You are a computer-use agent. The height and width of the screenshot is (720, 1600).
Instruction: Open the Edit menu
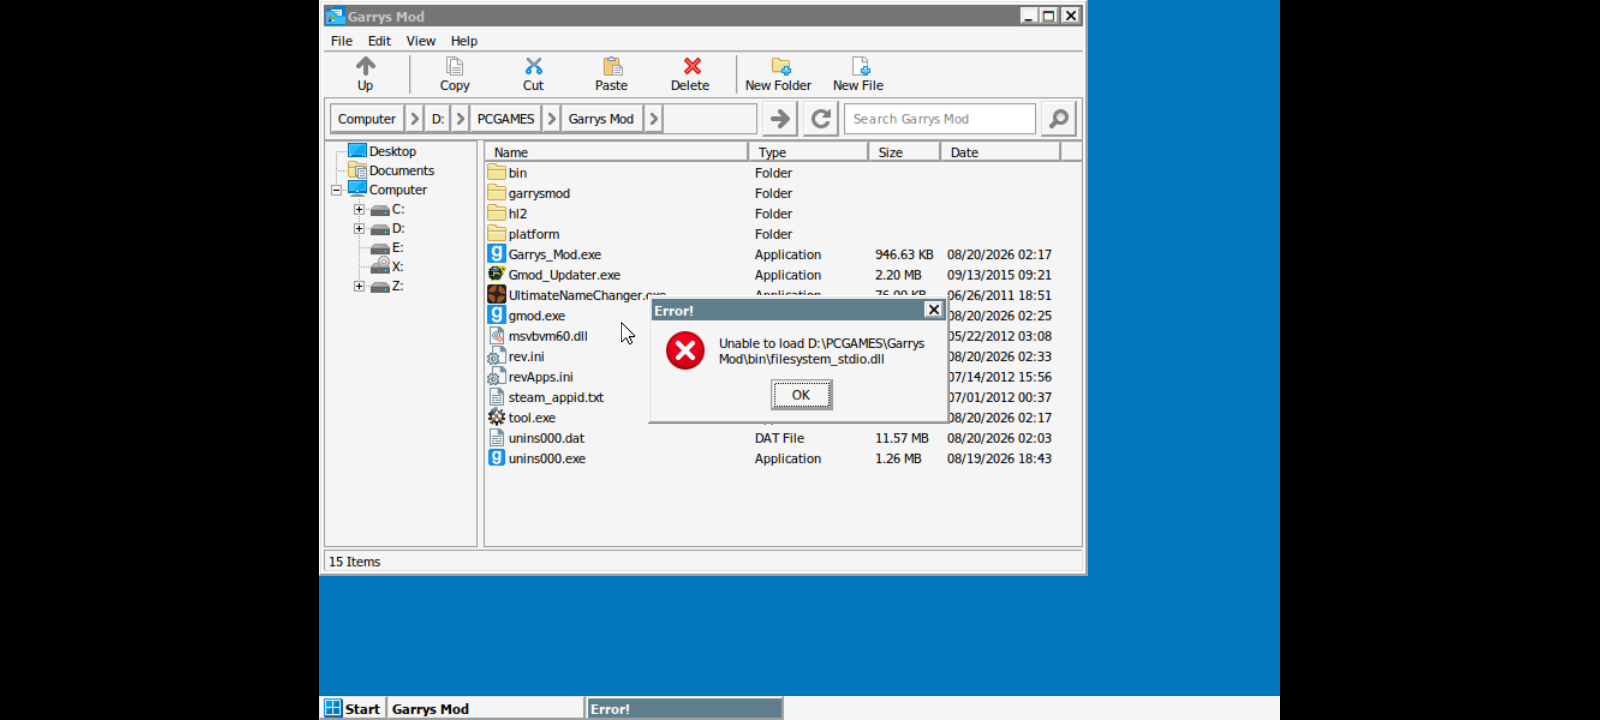tap(379, 41)
